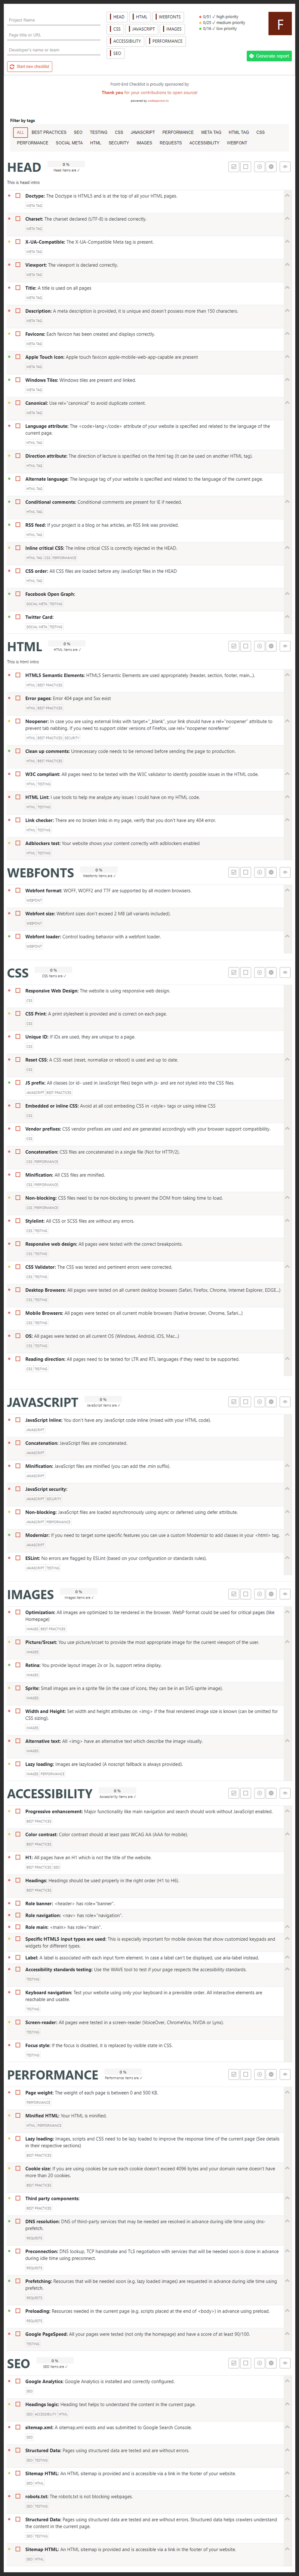Click the red F logo
Screen dimensions: 299x2576
point(279,24)
